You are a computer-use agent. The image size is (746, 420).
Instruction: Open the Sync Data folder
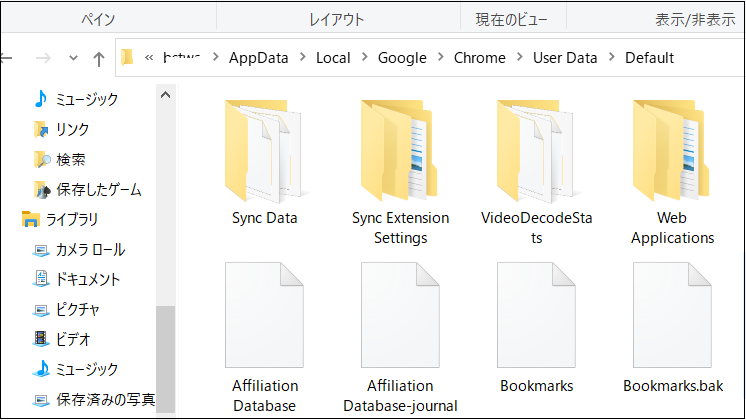[x=264, y=151]
